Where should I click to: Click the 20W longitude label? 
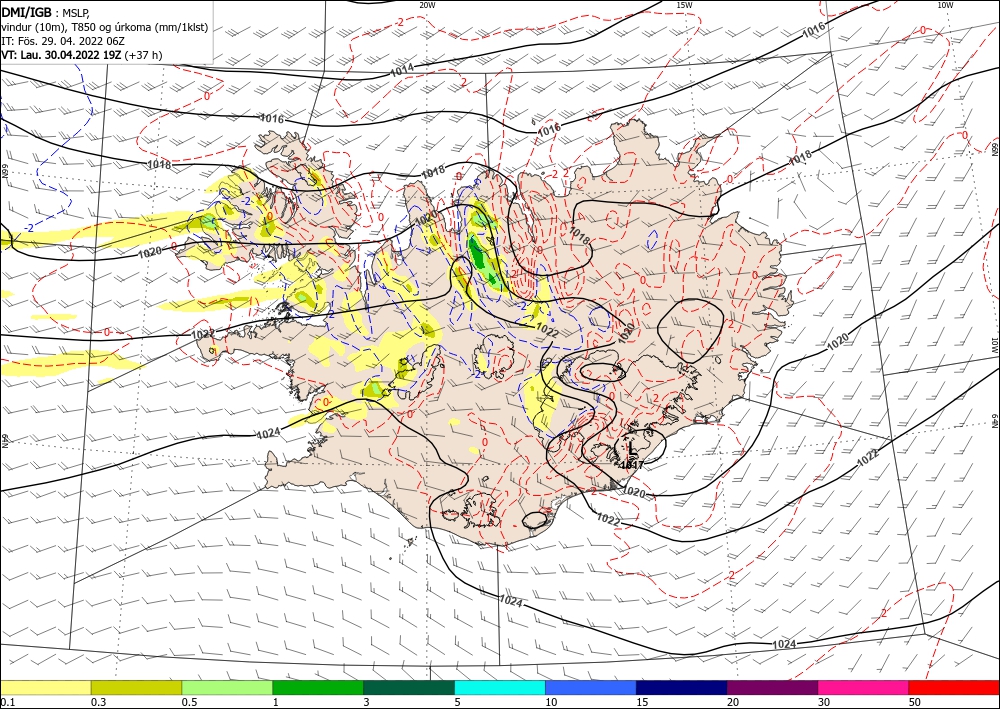tap(427, 5)
